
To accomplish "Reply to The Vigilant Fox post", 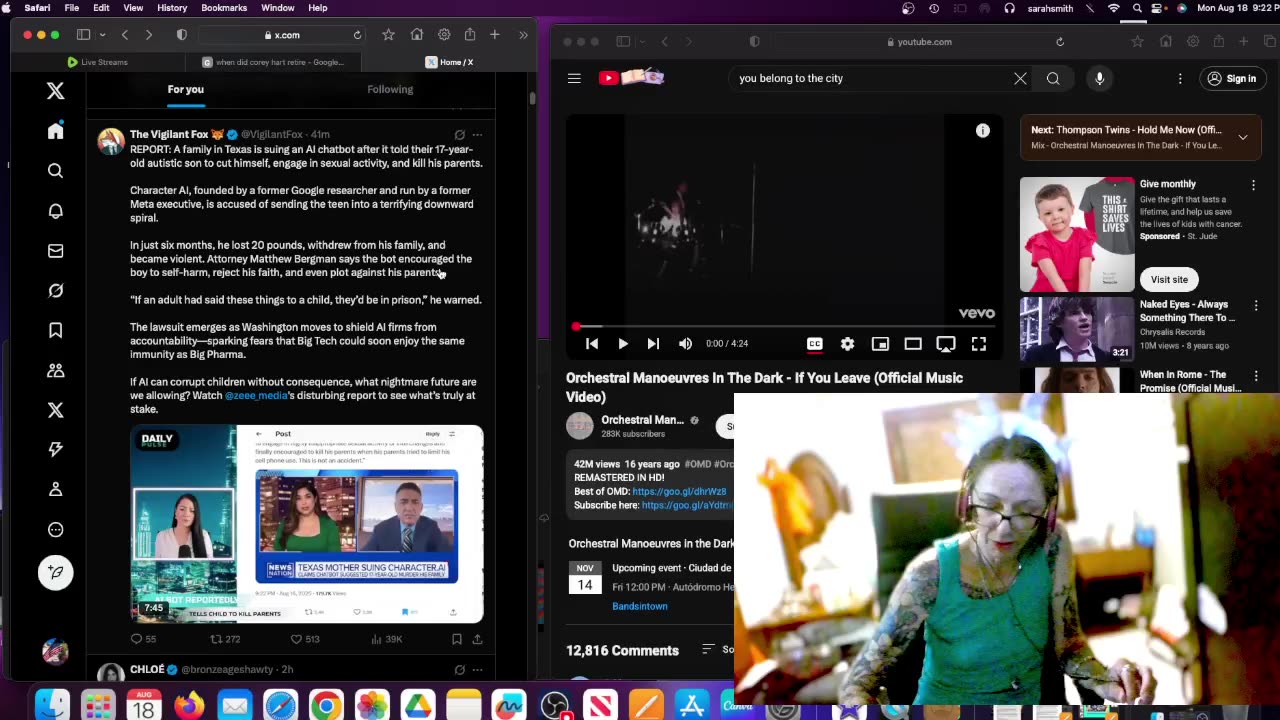I will click(x=137, y=639).
